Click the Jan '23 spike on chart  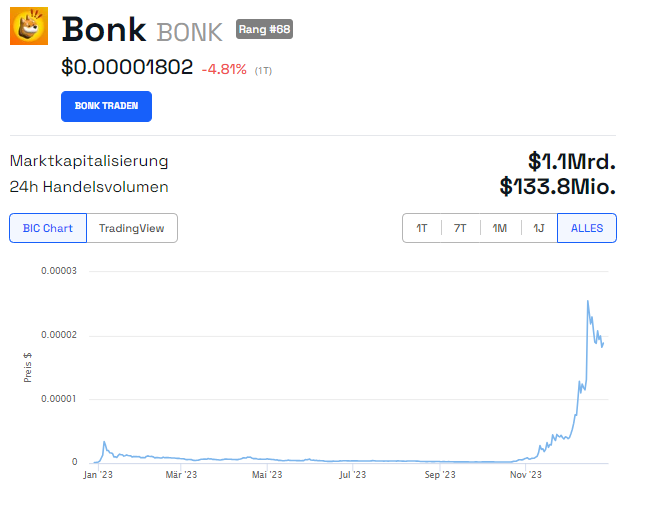[104, 442]
